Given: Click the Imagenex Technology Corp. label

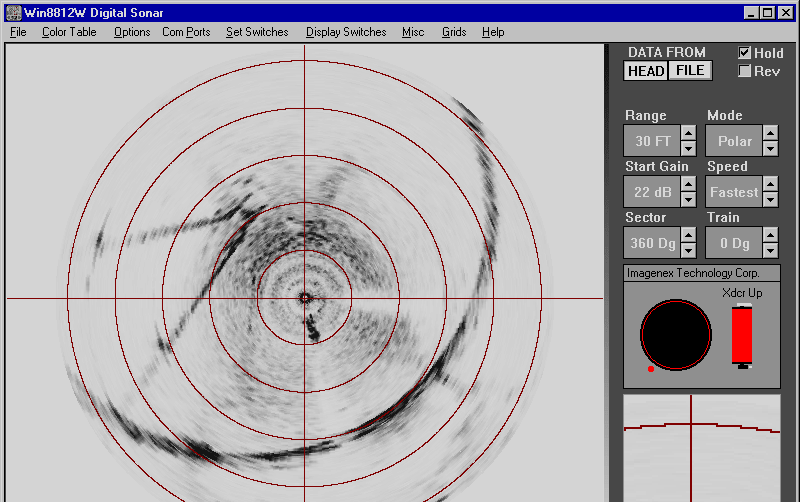Looking at the screenshot, I should point(693,273).
